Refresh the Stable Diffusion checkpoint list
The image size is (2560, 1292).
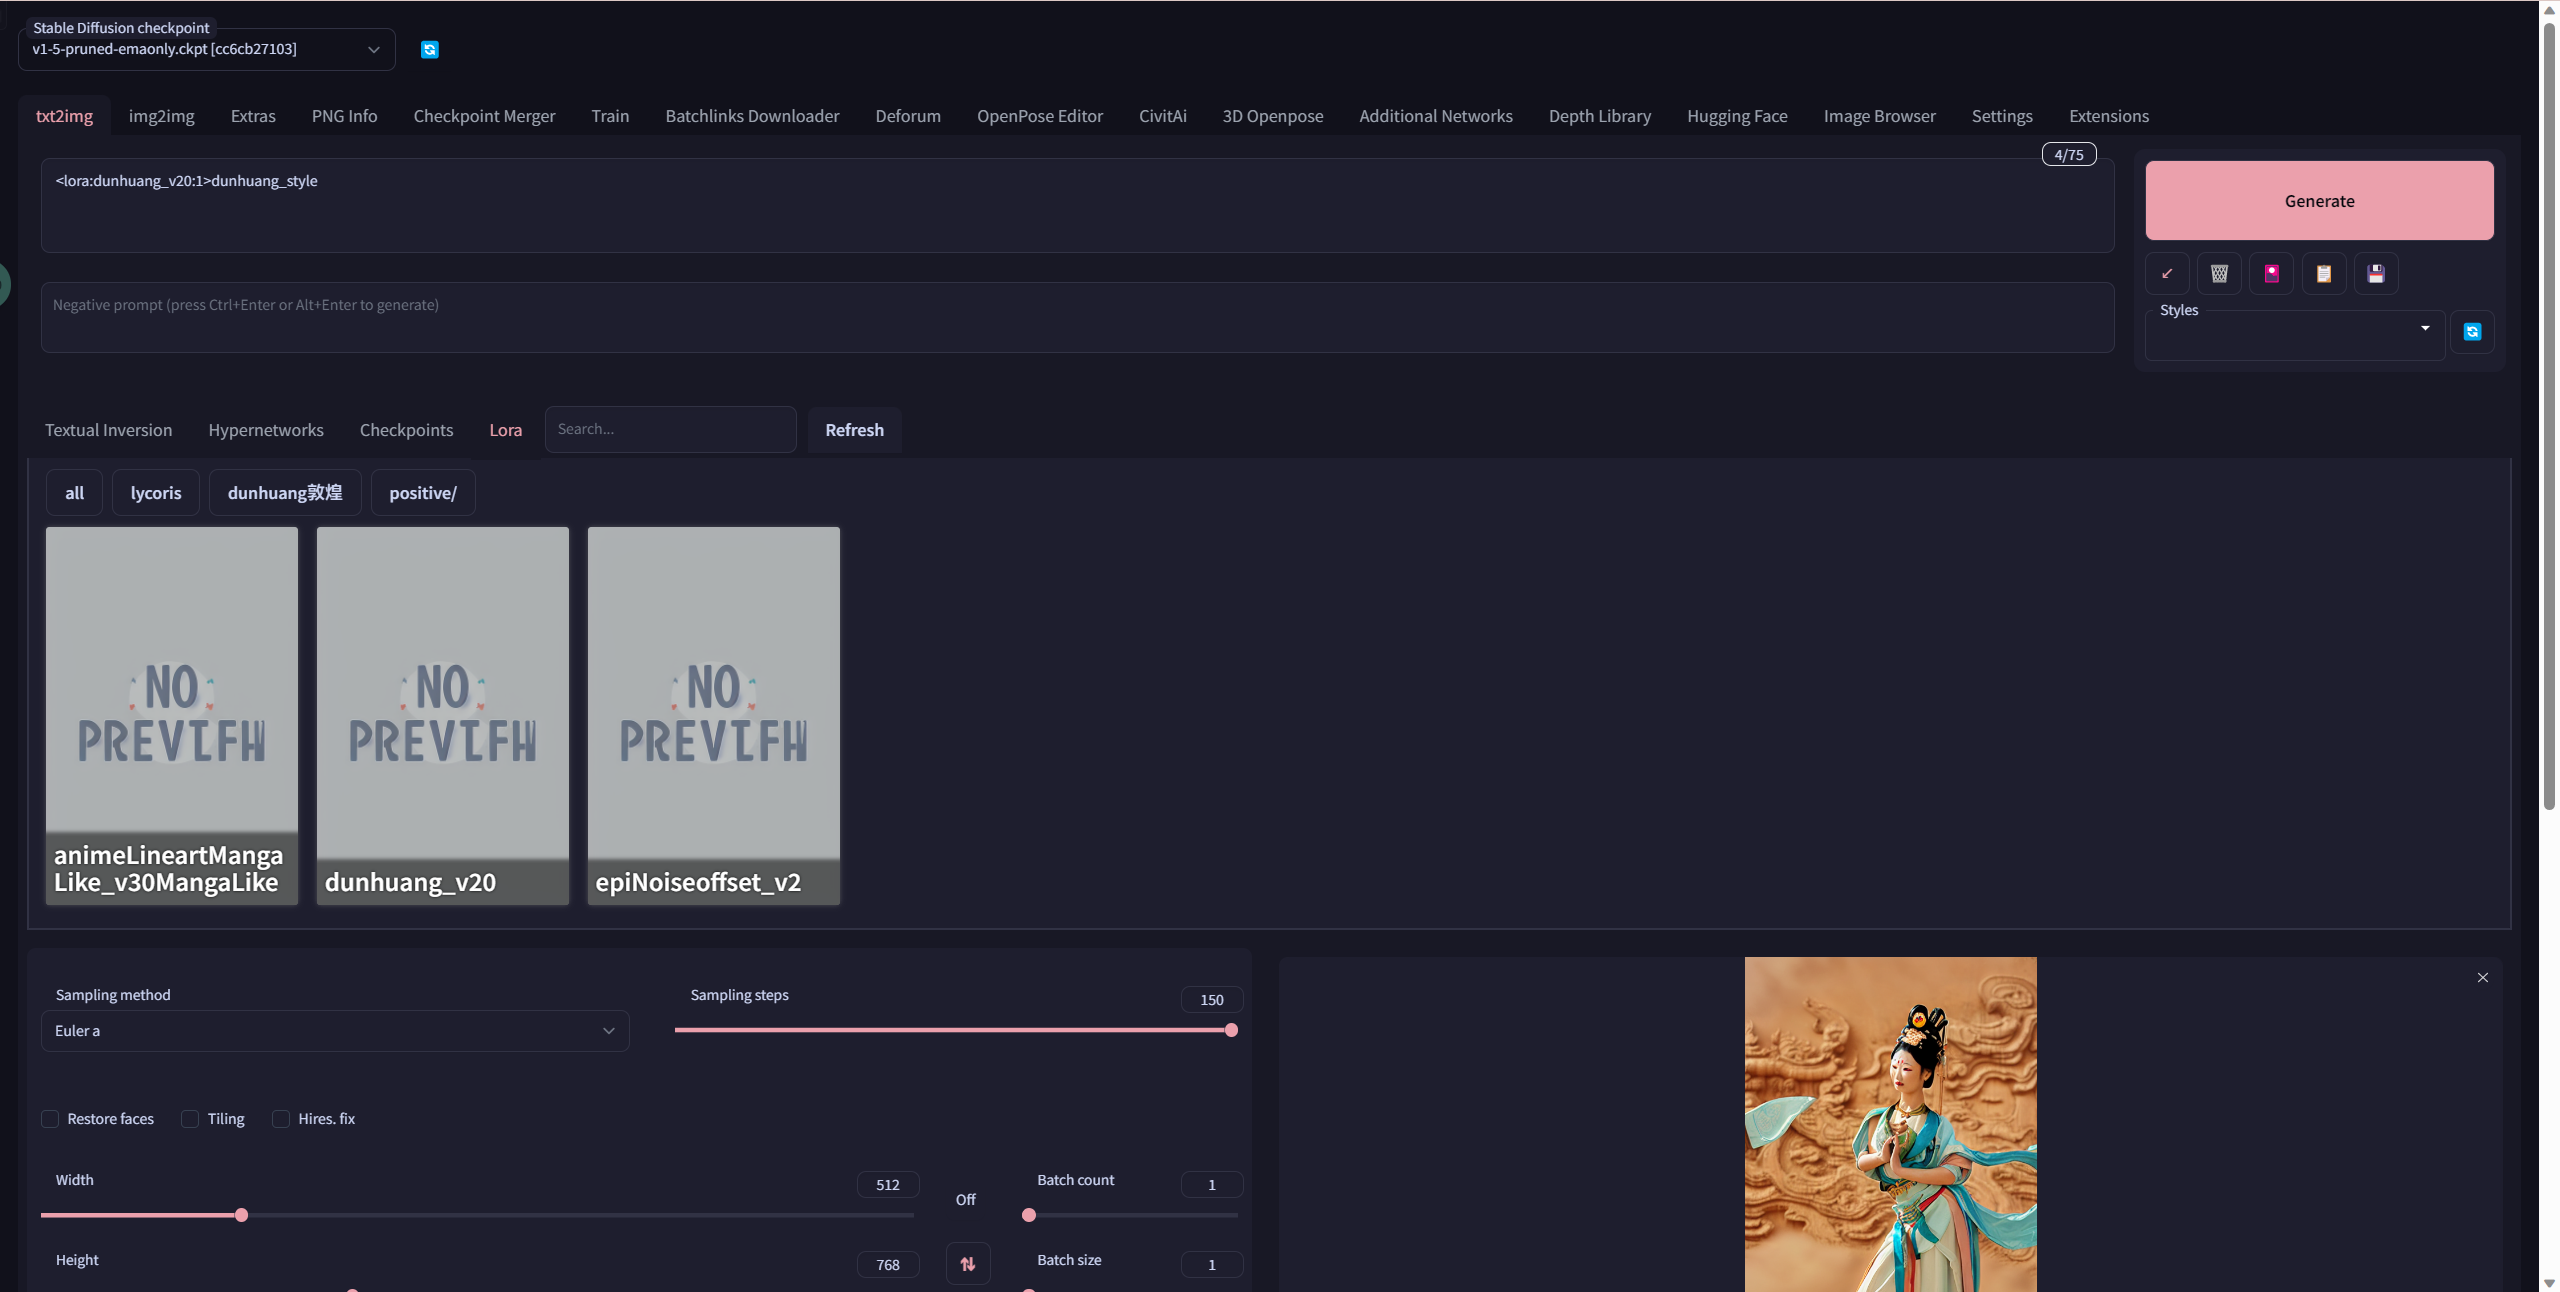click(430, 50)
